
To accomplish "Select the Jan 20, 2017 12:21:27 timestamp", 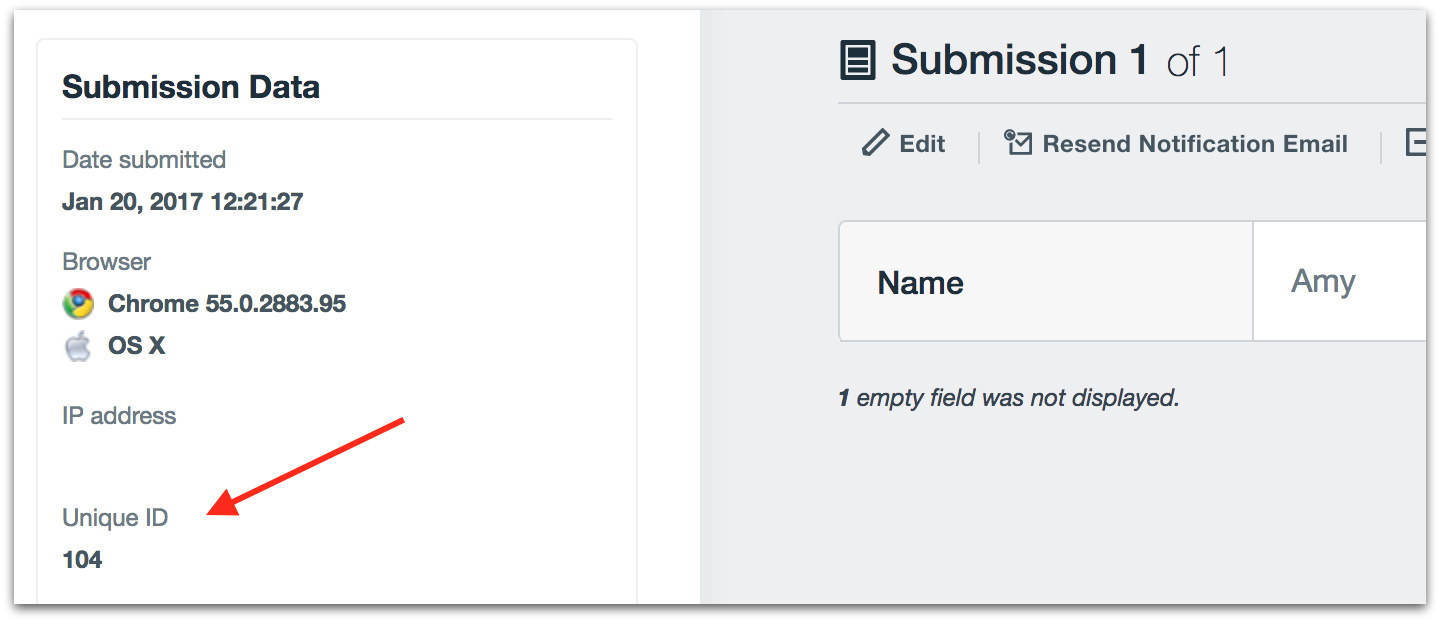I will coord(182,202).
